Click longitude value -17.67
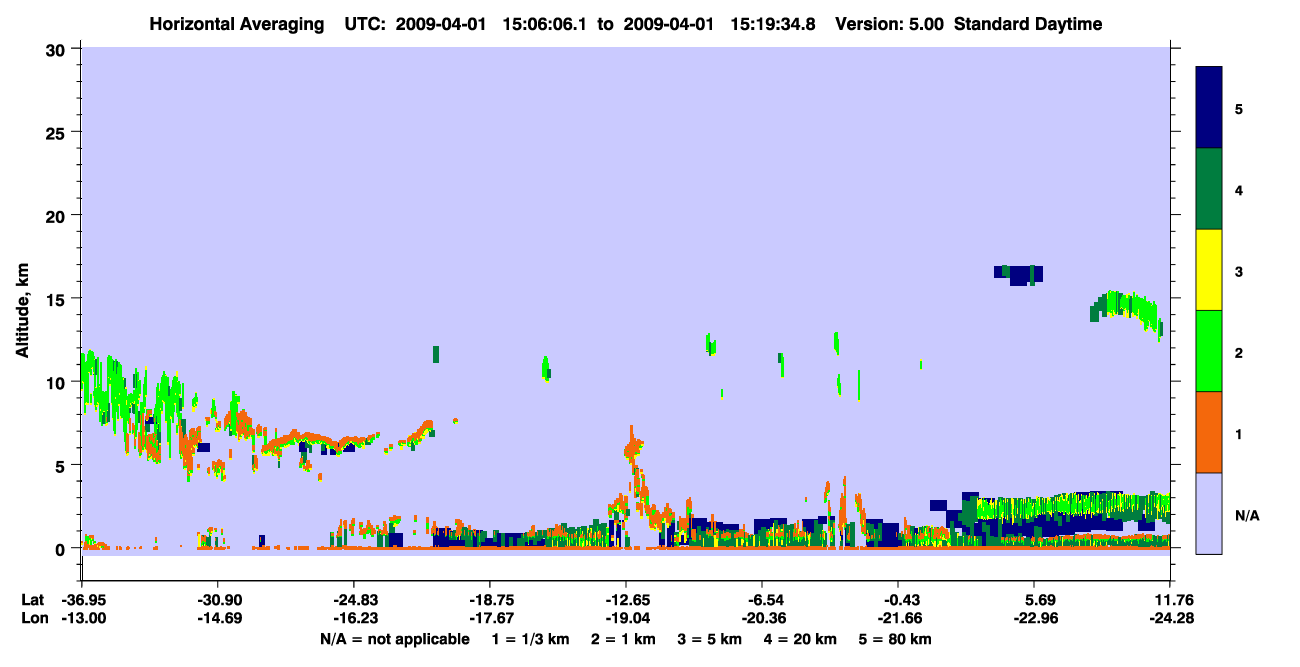This screenshot has width=1300, height=667. click(x=490, y=618)
